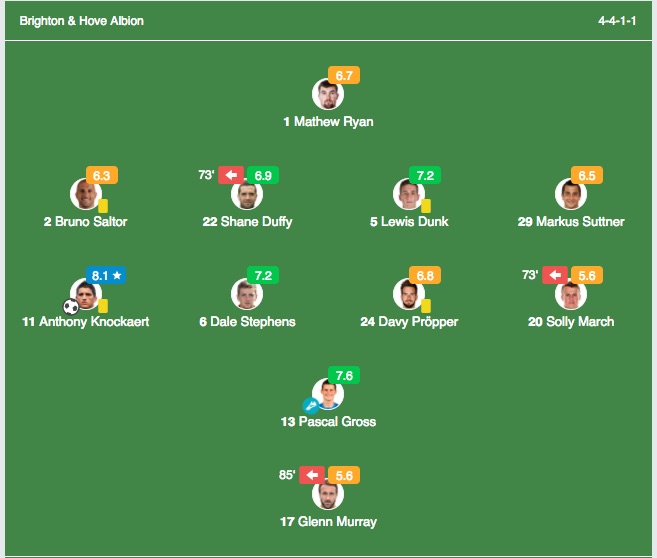Click the Brighton & Hove Albion team title
Screen dimensions: 657x558
(82, 21)
